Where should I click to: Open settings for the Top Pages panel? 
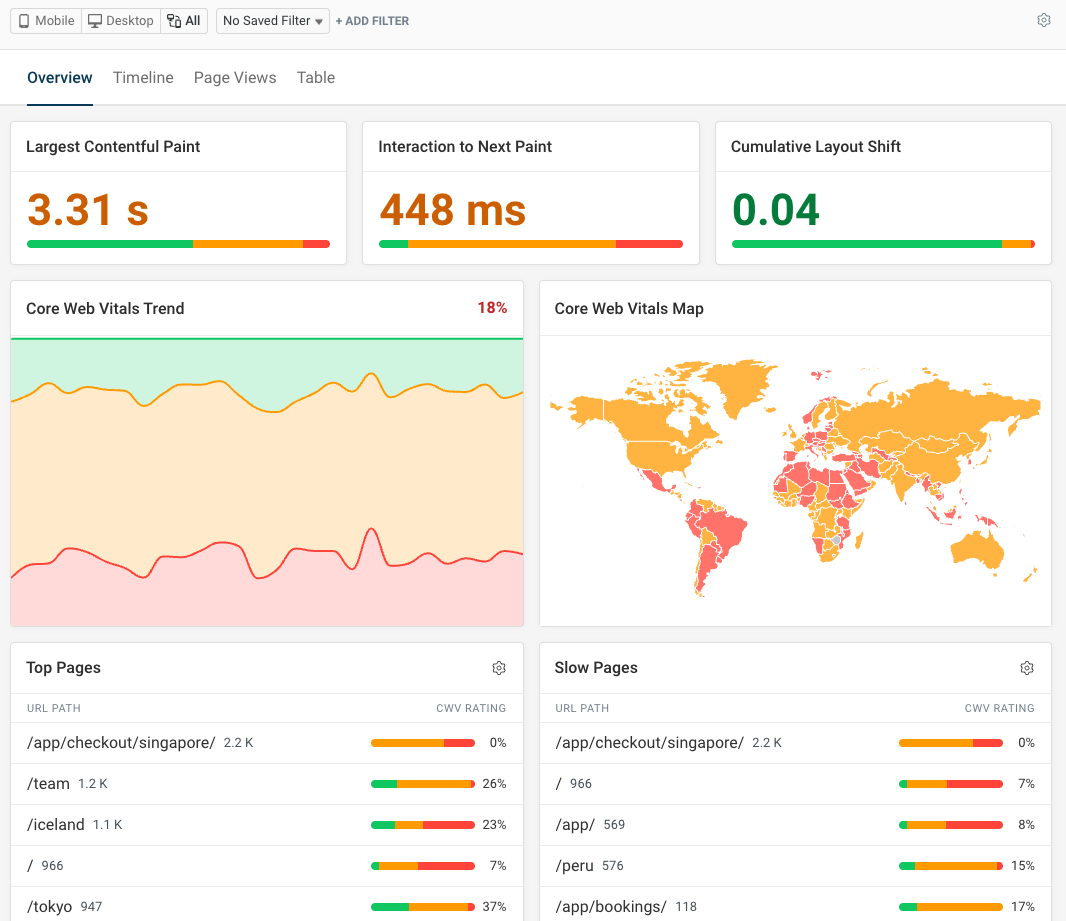pos(499,668)
